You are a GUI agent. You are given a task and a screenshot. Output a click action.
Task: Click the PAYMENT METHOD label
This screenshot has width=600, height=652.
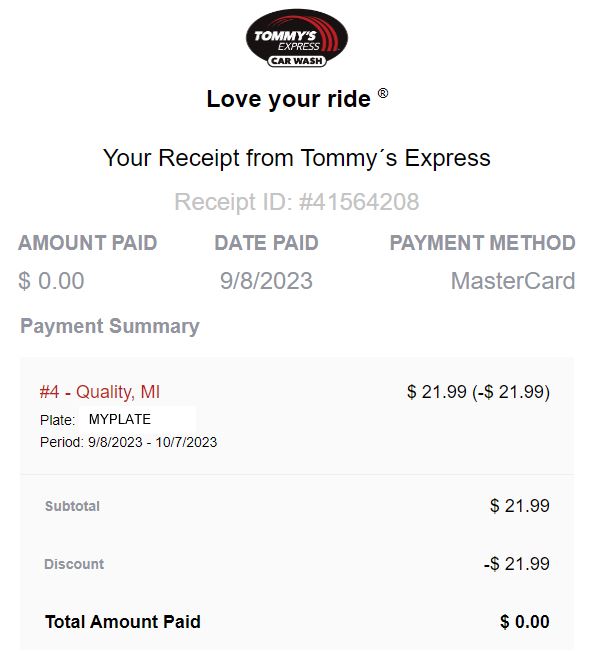[x=482, y=243]
